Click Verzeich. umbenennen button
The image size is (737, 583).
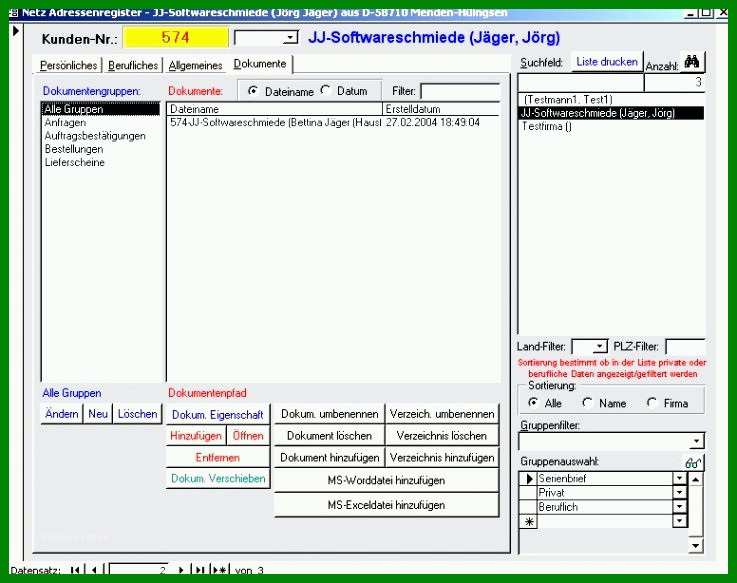(442, 414)
